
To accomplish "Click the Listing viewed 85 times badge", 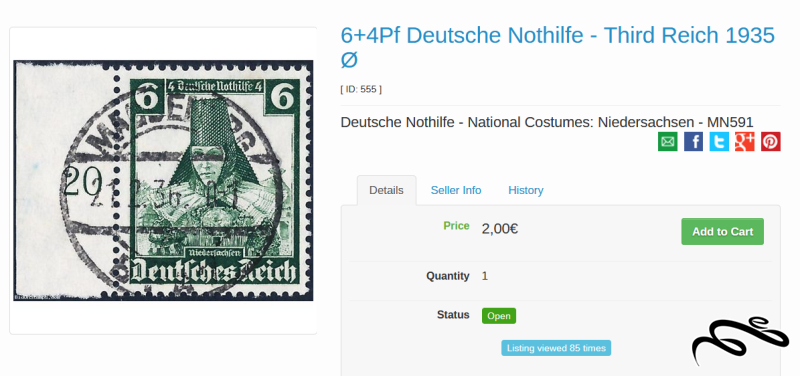I will coord(556,348).
